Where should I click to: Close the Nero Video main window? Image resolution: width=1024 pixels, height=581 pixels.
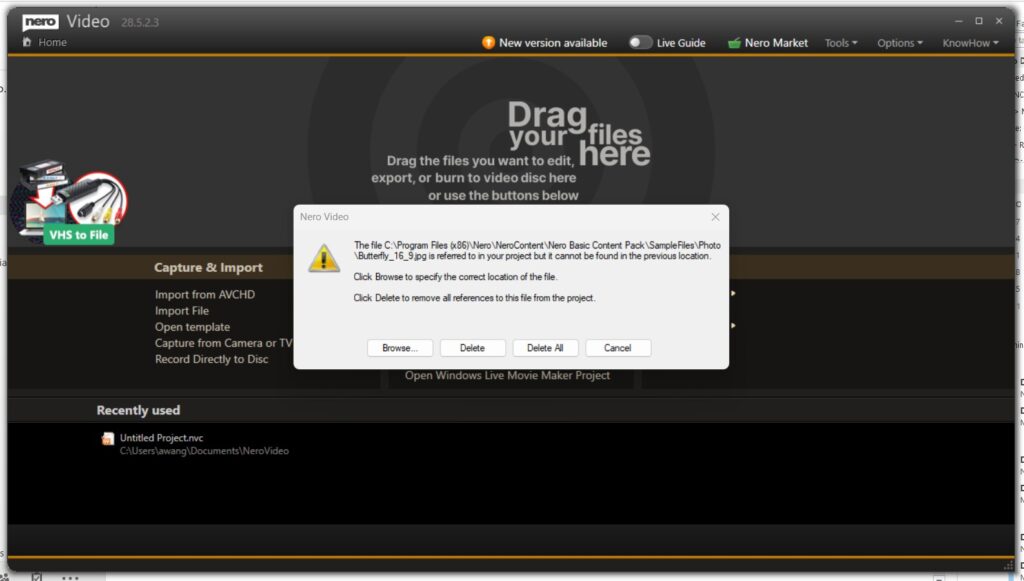coord(999,22)
